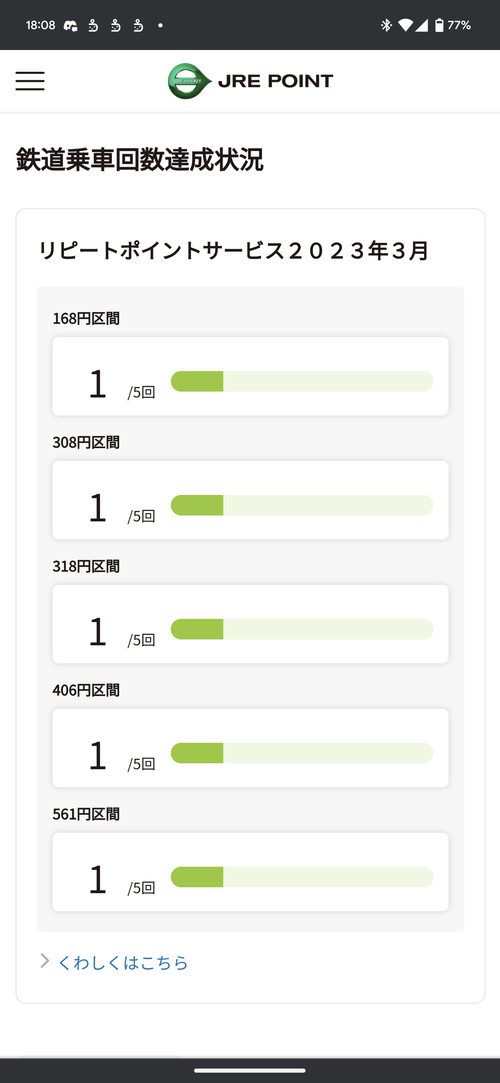Image resolution: width=500 pixels, height=1083 pixels.
Task: Tap the 168円区間 label
Action: point(86,318)
